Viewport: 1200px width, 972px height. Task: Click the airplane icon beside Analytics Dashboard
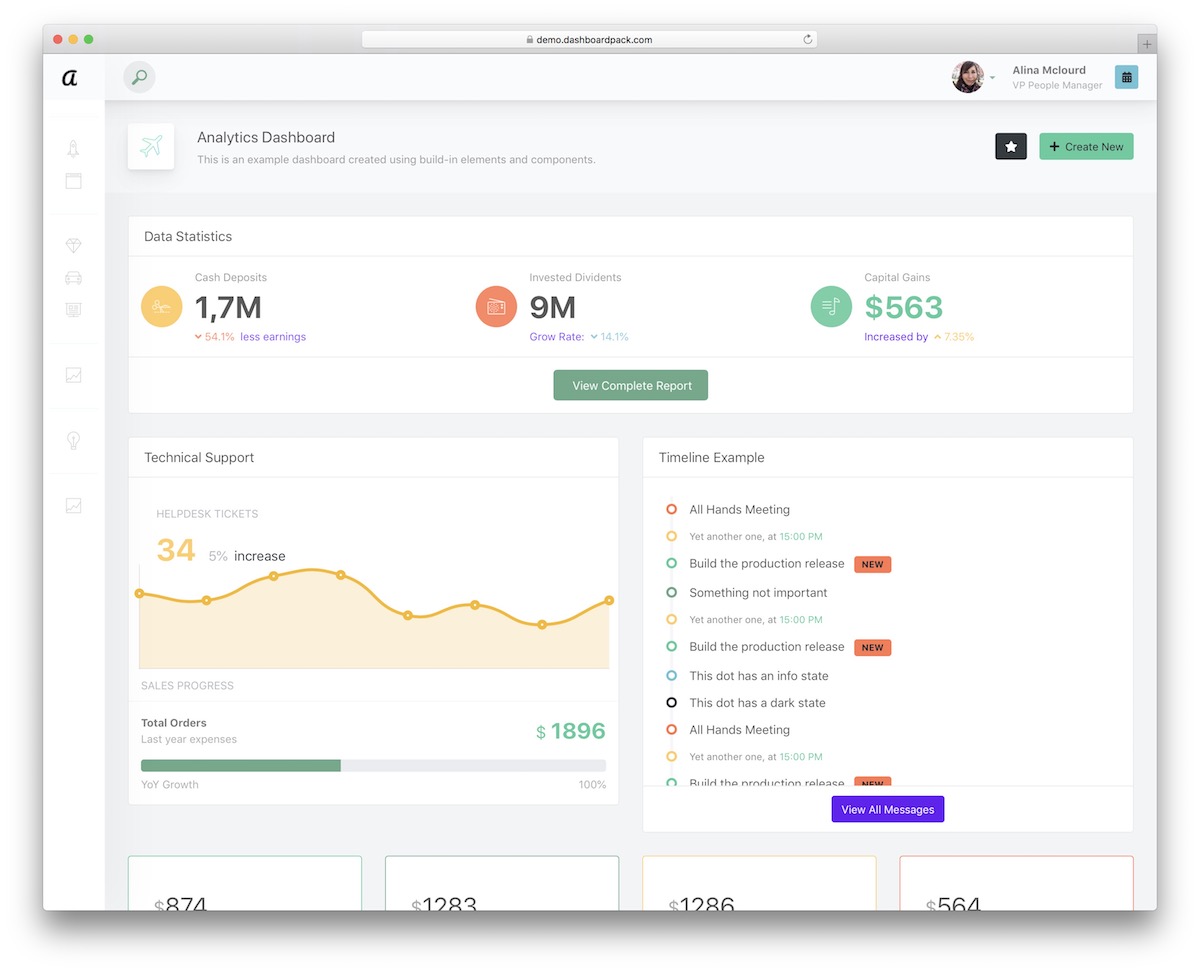click(x=151, y=147)
